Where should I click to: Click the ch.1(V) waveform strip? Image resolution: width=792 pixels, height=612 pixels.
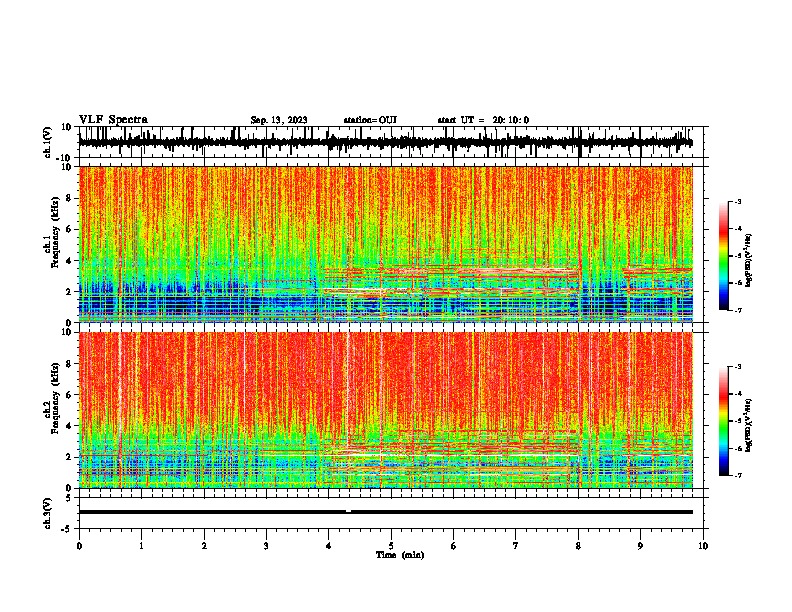click(391, 142)
